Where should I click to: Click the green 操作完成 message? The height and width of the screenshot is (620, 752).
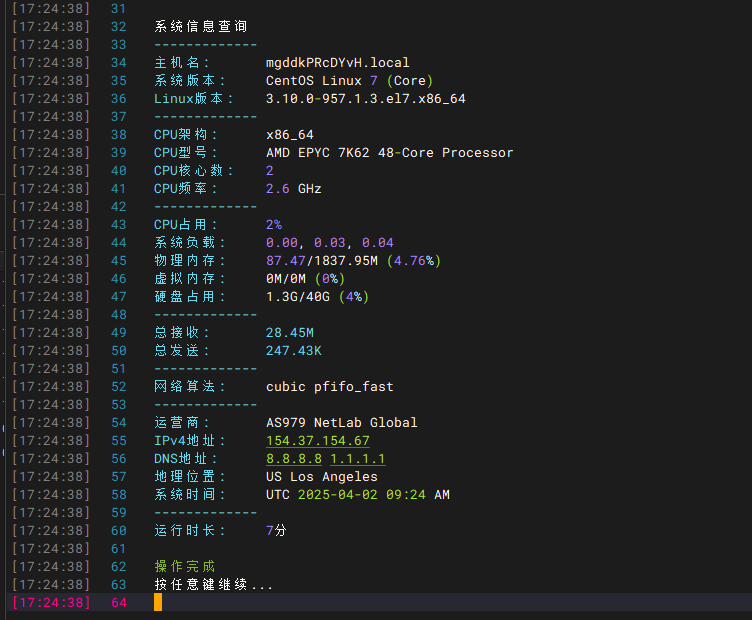185,566
